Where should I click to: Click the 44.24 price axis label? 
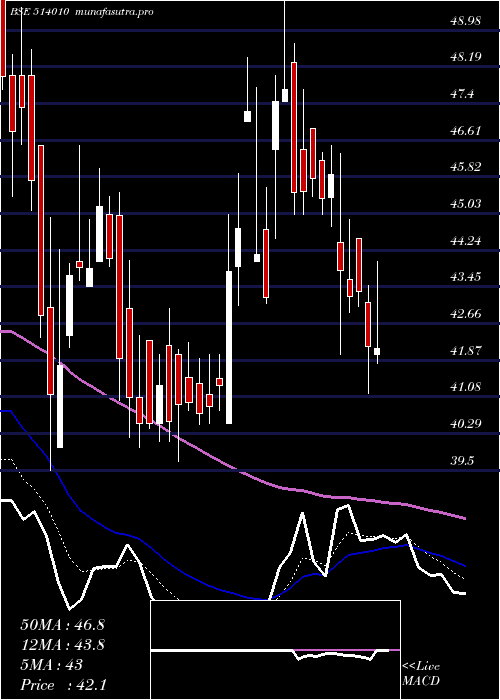[x=466, y=241]
